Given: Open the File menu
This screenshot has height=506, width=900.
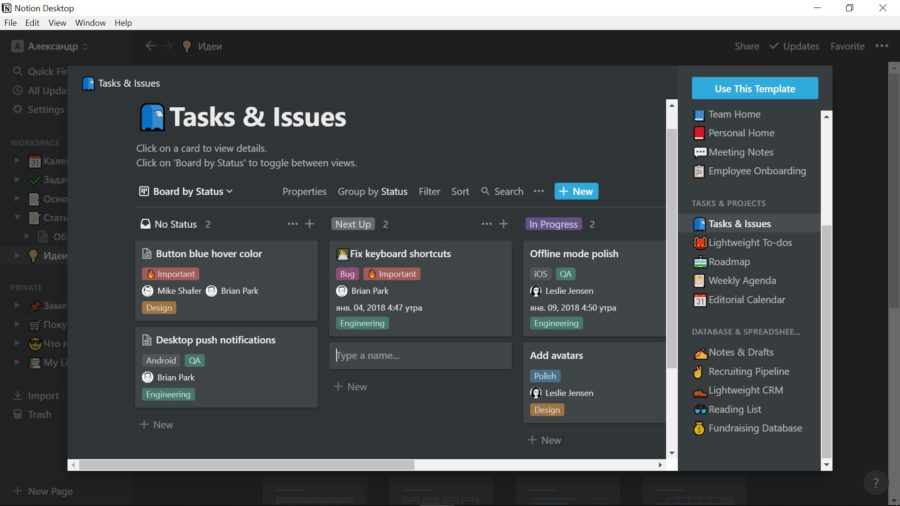Looking at the screenshot, I should [10, 23].
